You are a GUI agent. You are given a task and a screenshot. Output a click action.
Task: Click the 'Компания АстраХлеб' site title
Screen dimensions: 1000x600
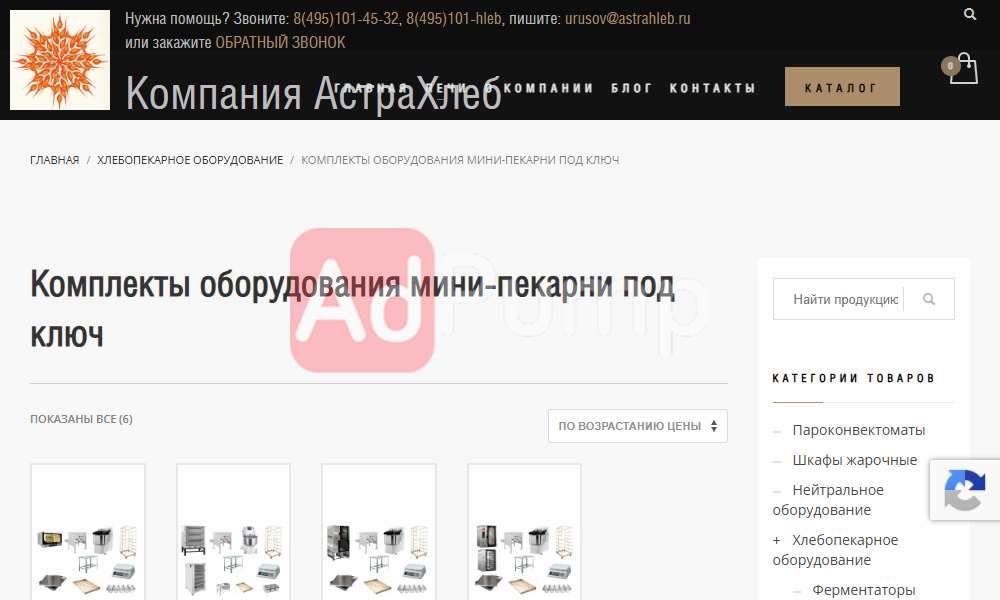coord(314,93)
